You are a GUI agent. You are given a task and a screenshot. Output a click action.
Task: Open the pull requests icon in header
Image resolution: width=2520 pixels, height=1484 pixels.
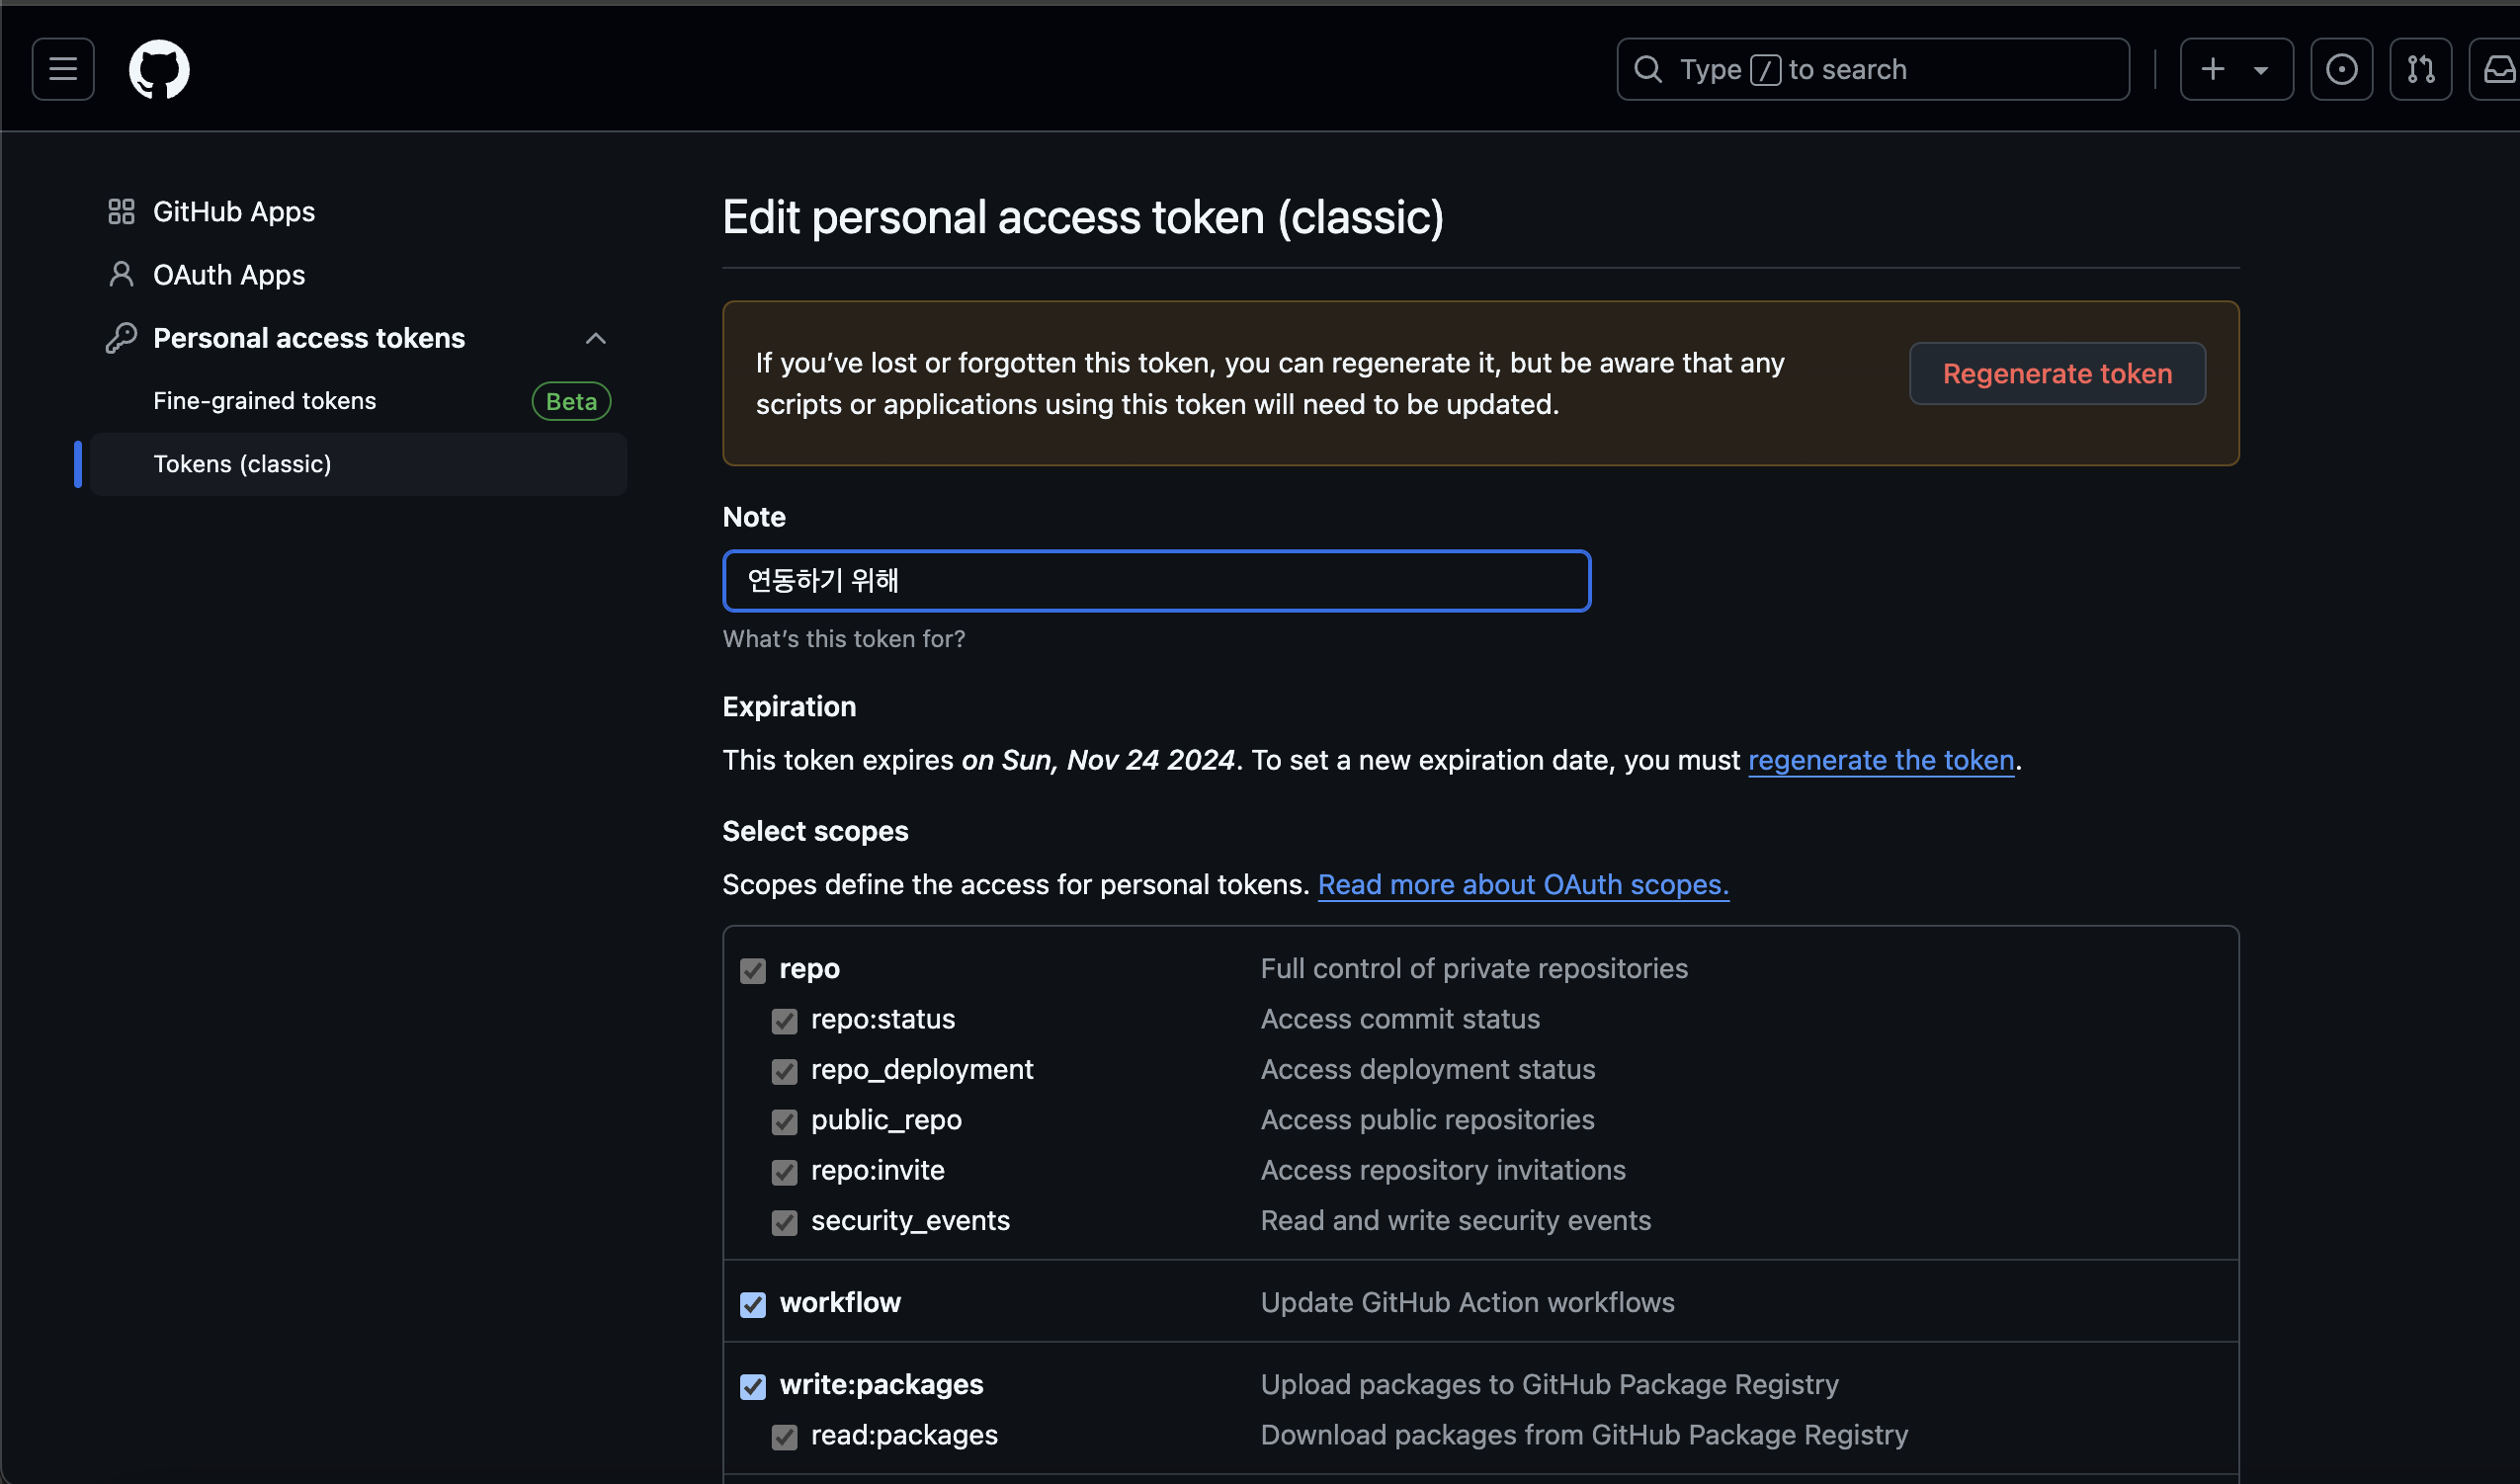pyautogui.click(x=2420, y=69)
